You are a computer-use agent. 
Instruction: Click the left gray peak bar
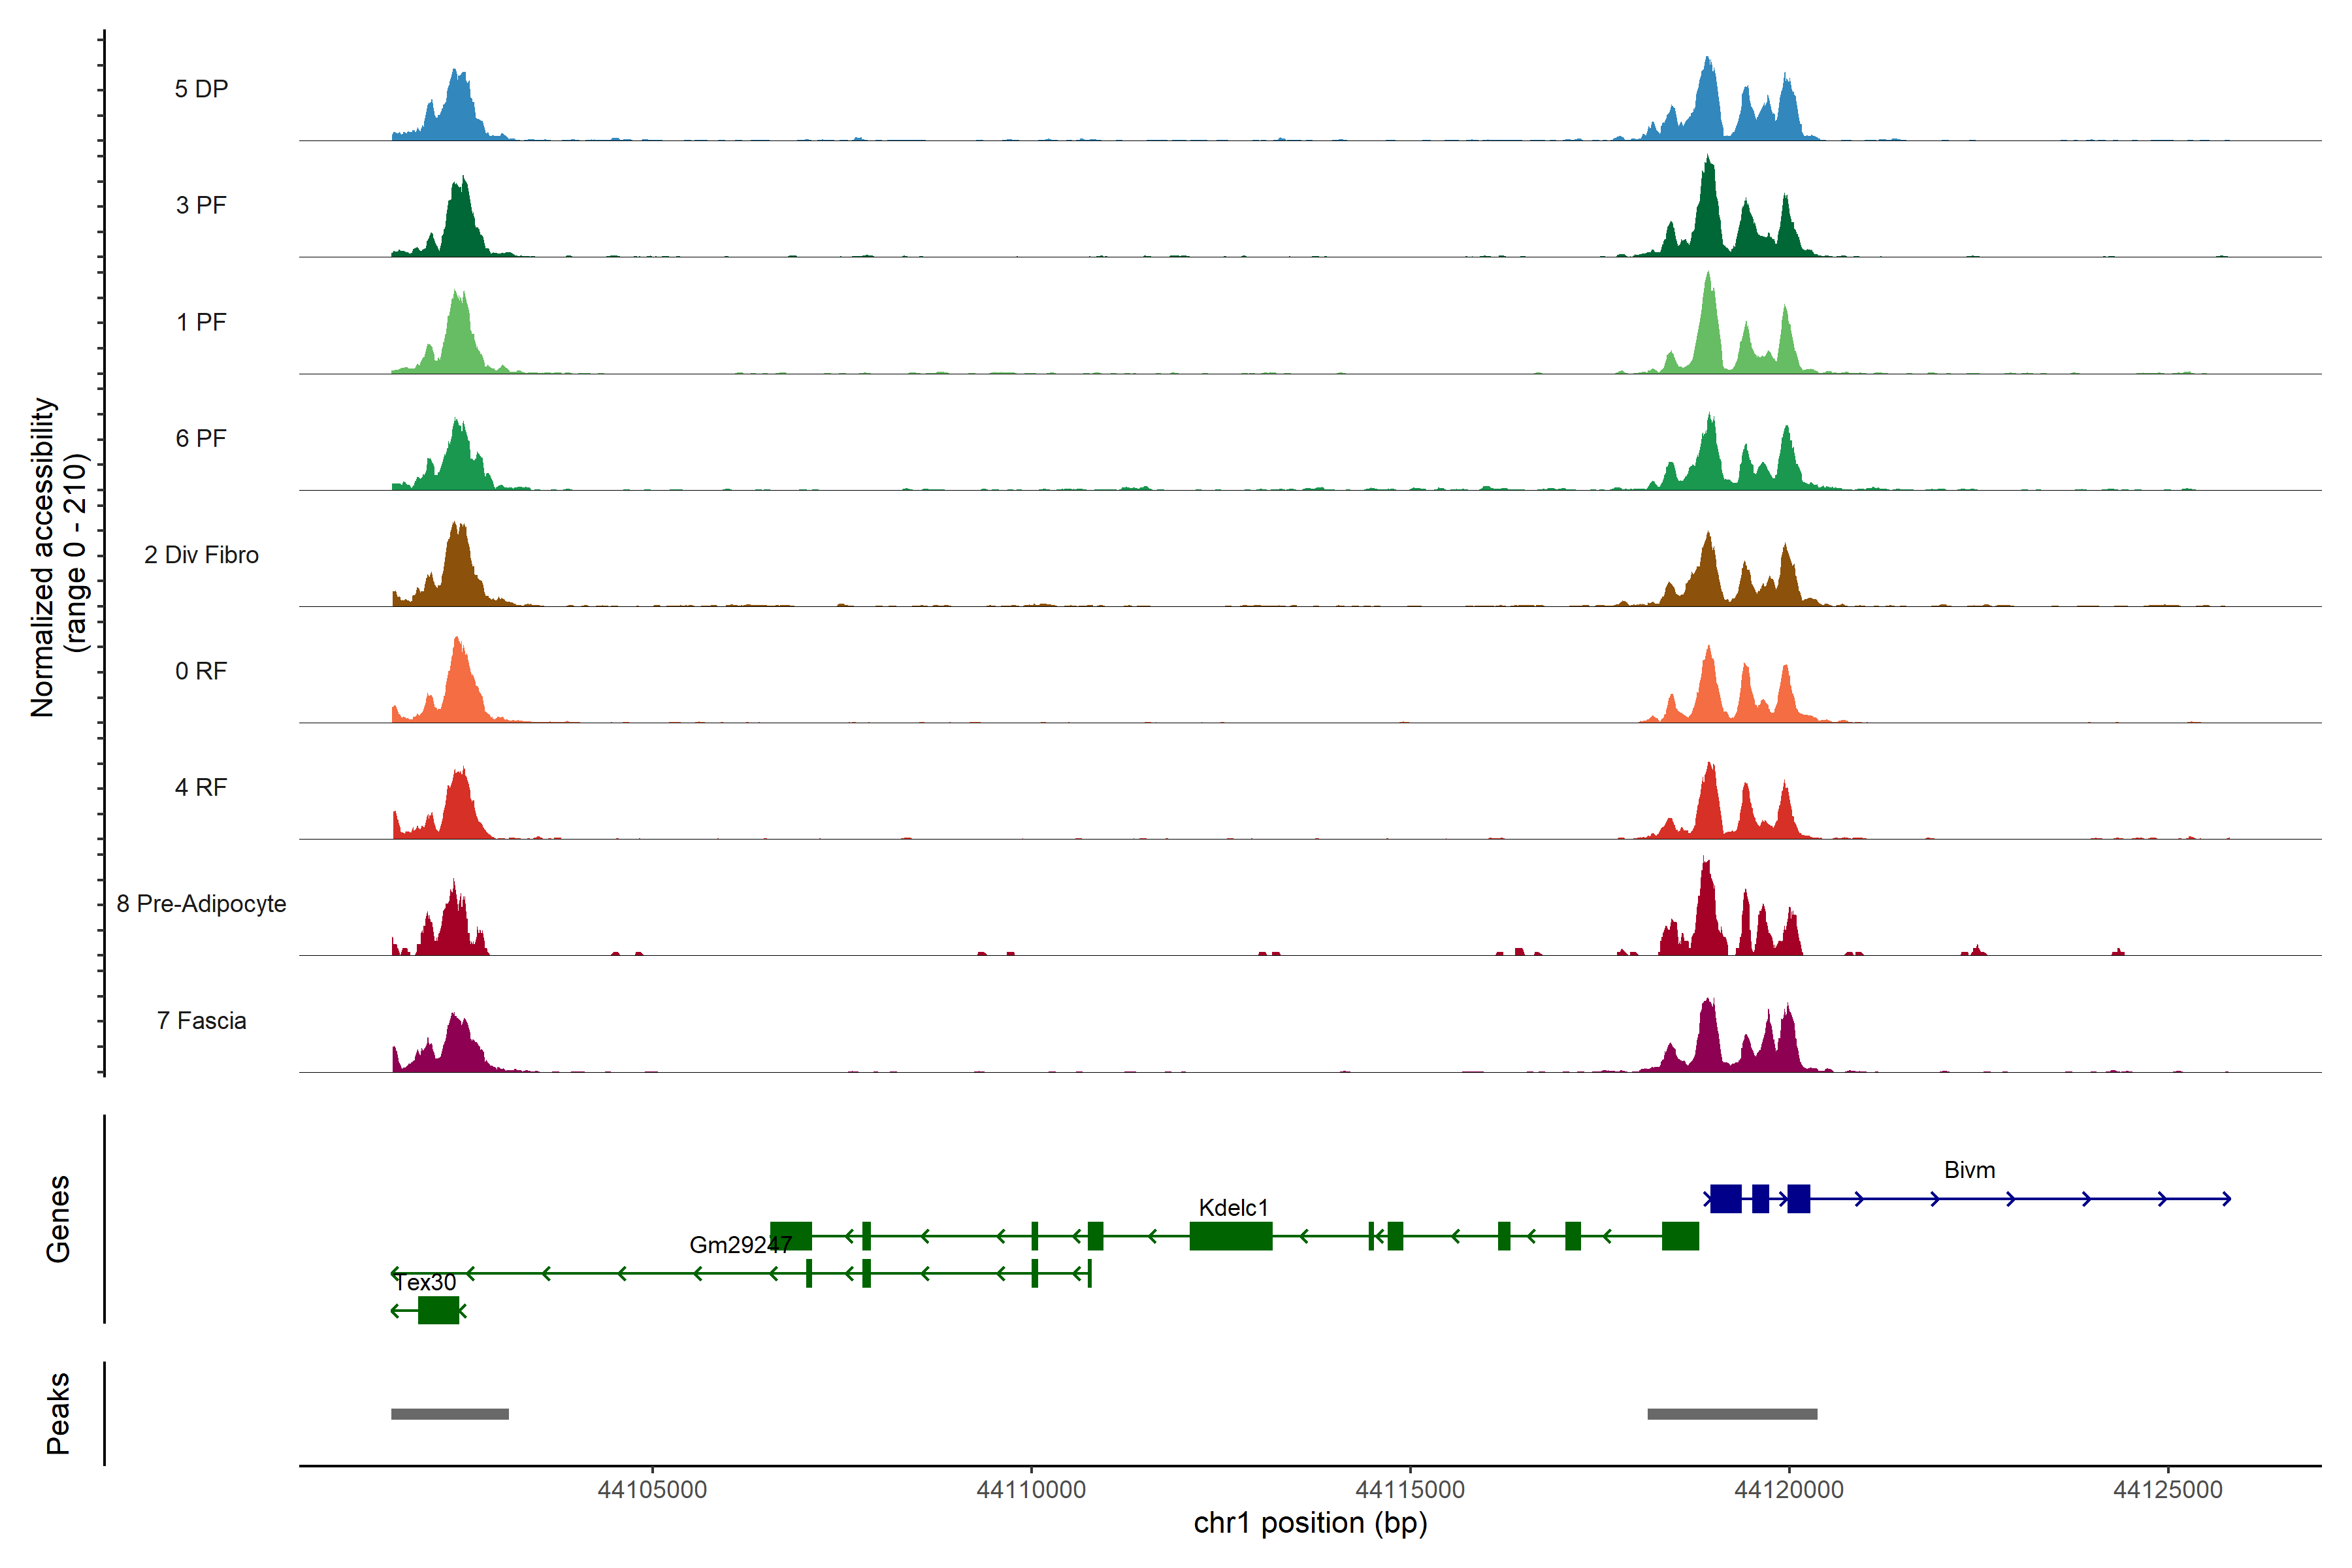(x=450, y=1414)
